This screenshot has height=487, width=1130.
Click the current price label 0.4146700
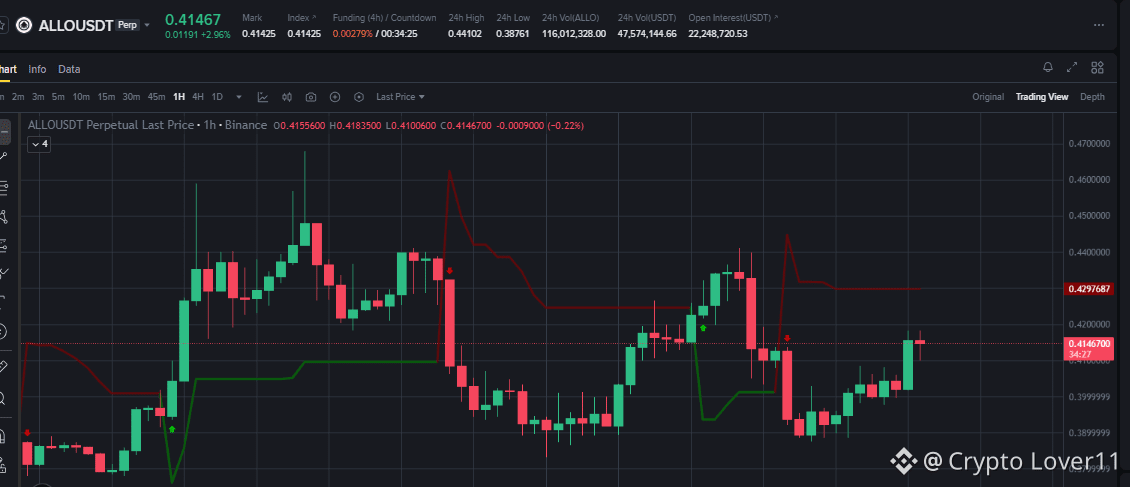pos(1089,344)
